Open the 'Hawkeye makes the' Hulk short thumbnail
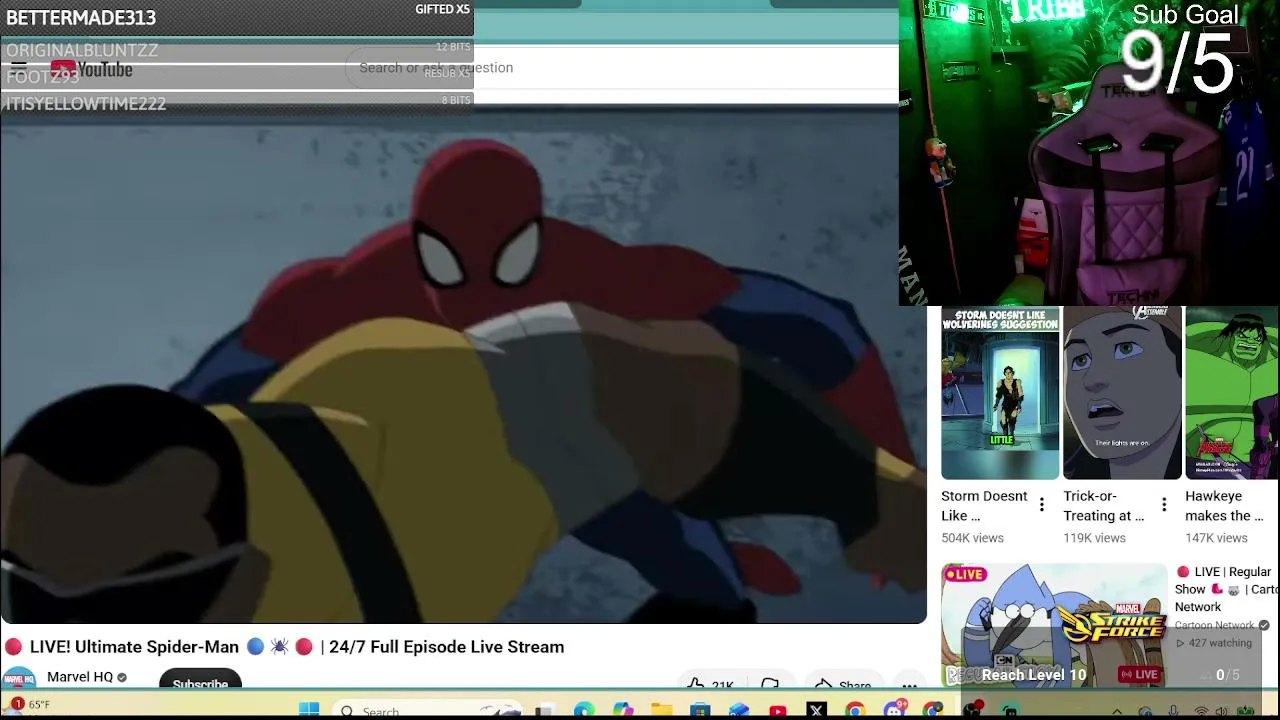This screenshot has width=1280, height=720. click(1232, 394)
